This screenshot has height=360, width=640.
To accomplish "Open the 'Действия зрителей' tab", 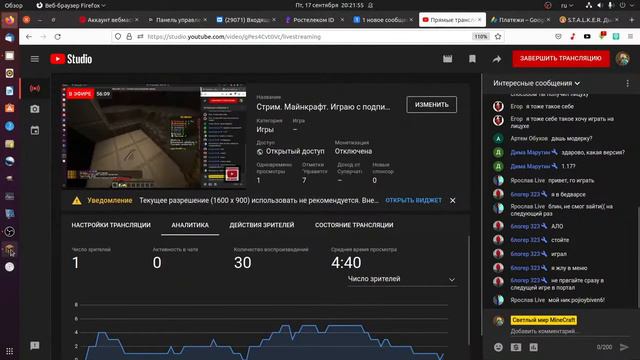I will click(262, 225).
